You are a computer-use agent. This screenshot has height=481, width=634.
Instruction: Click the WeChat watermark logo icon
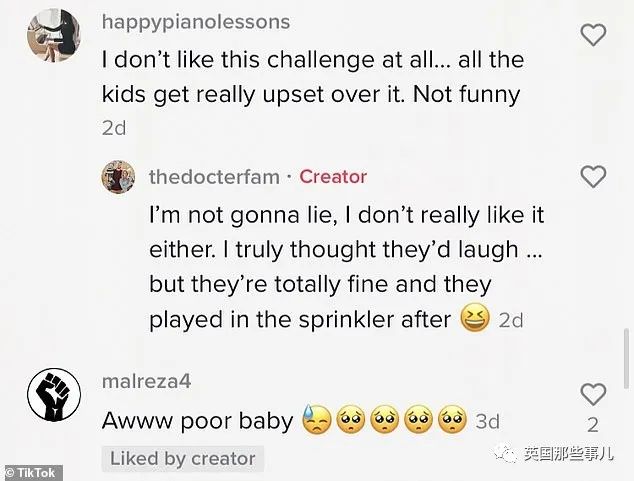coord(506,454)
